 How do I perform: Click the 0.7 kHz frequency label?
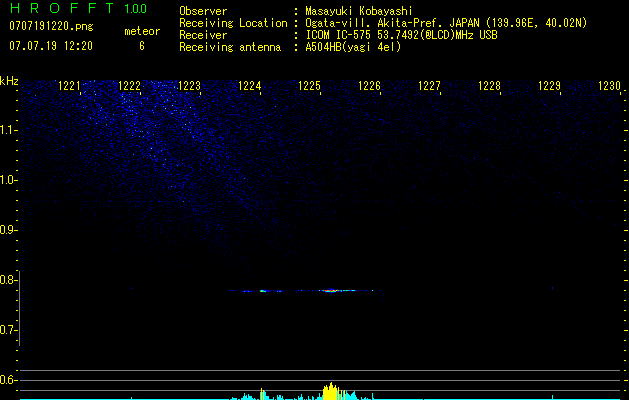point(8,330)
